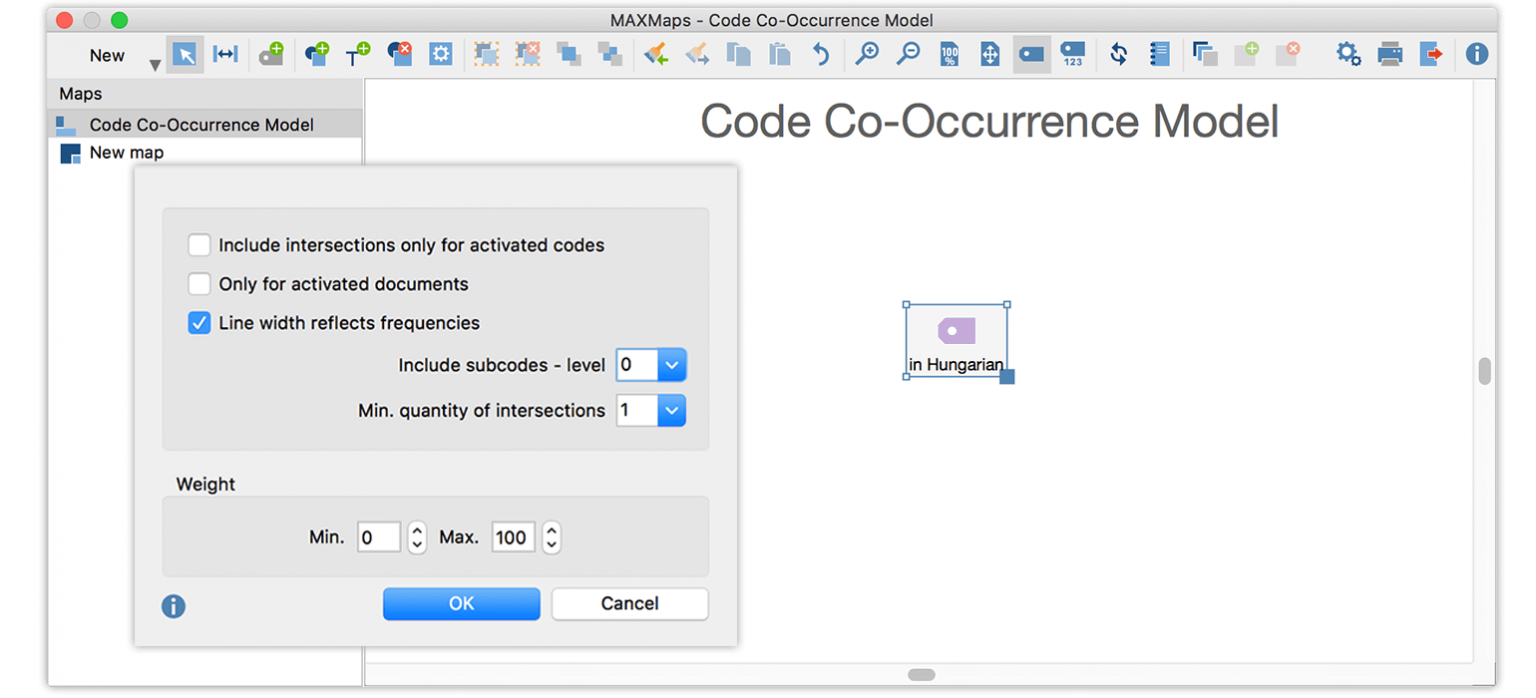This screenshot has height=698, width=1536.
Task: Click the ungroup objects icon
Action: tap(528, 54)
